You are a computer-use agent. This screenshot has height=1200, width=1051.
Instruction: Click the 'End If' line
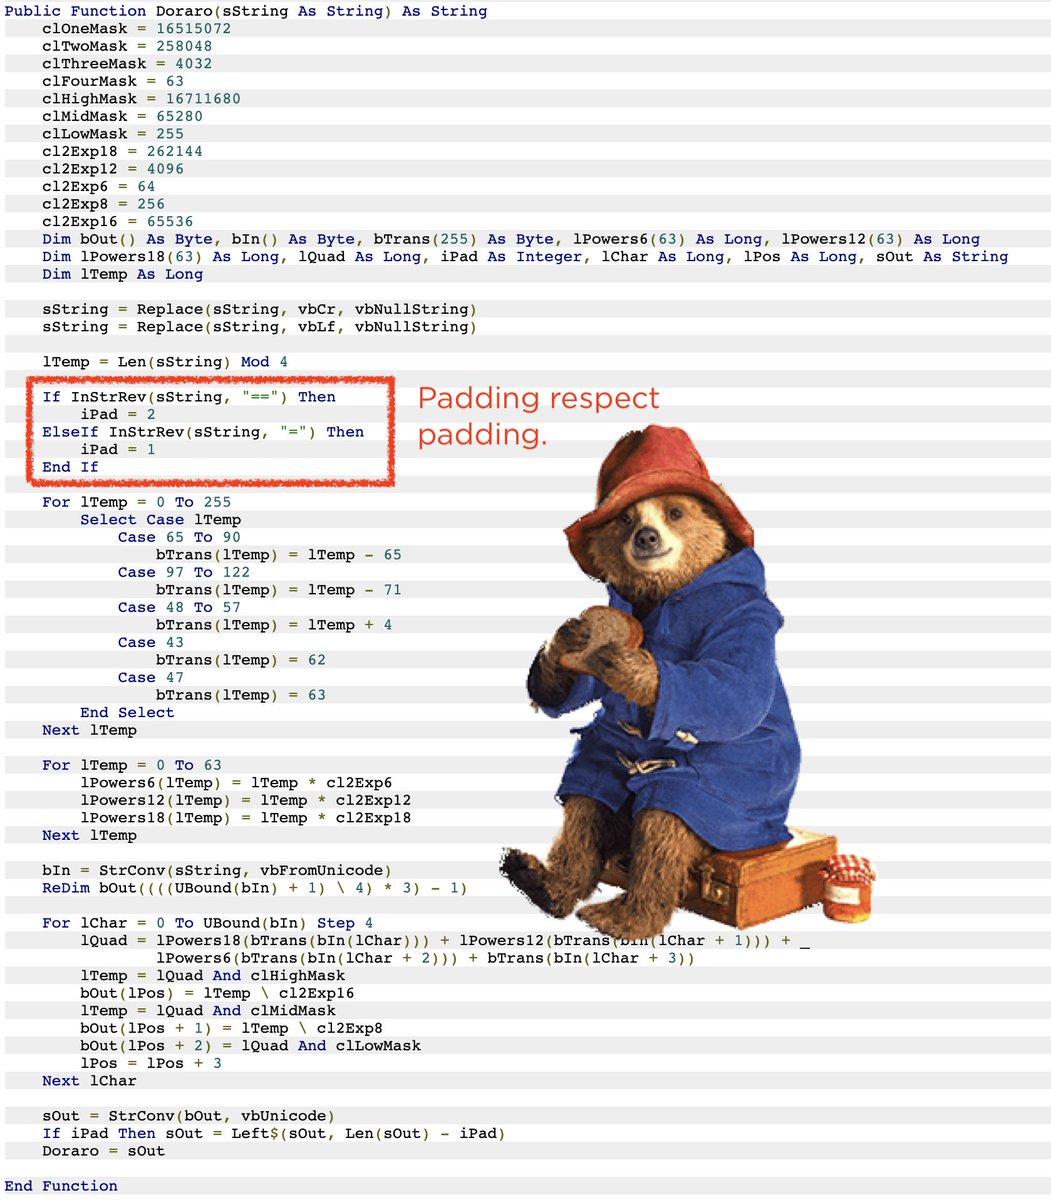pyautogui.click(x=70, y=467)
